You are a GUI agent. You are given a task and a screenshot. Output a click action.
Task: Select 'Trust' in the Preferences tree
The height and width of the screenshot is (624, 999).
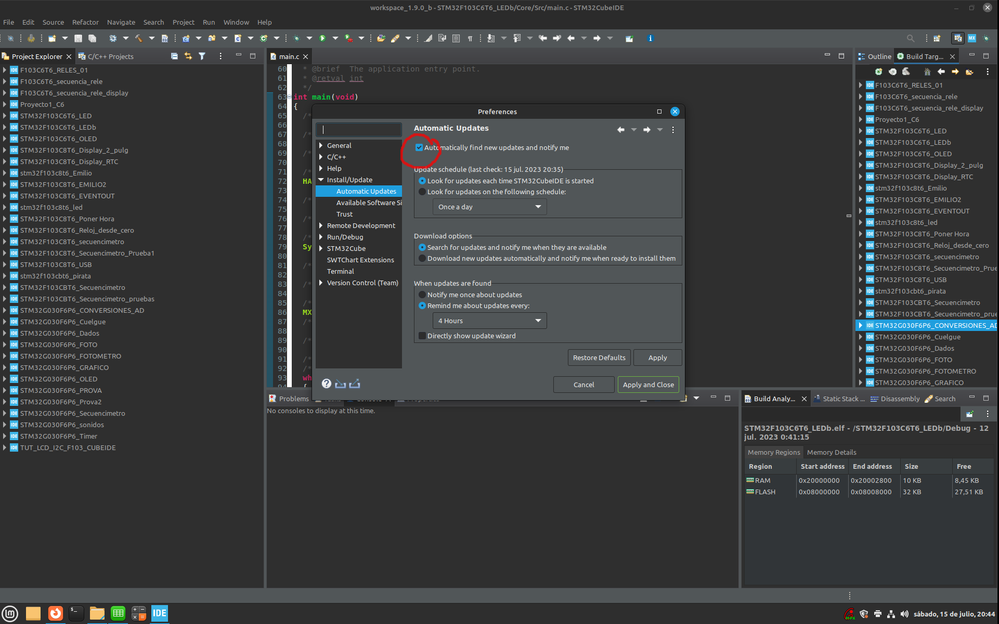click(x=344, y=214)
